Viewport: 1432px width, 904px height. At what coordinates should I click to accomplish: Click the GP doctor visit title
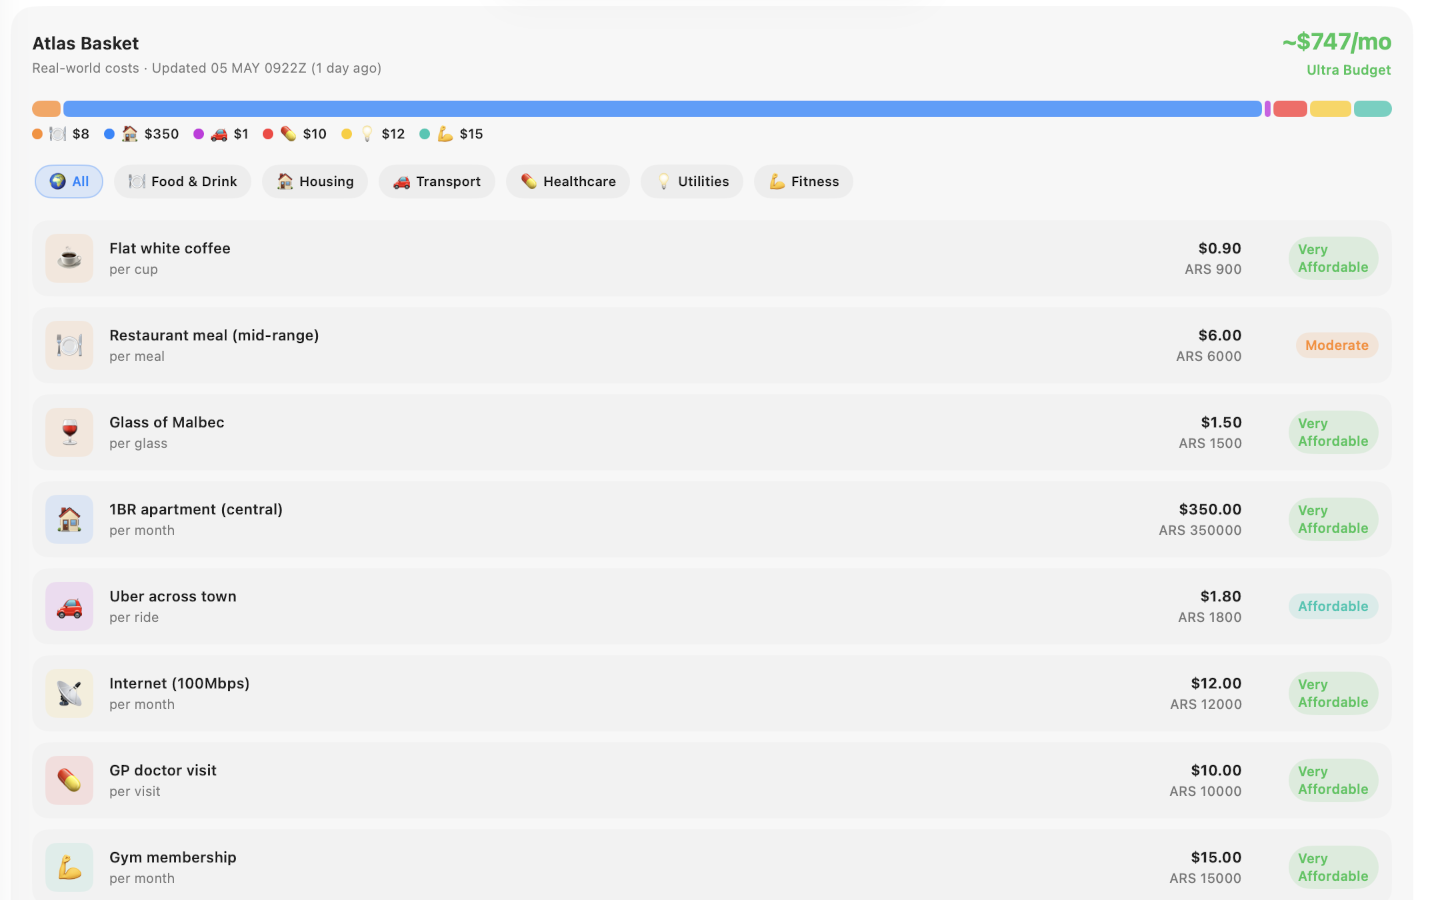163,770
